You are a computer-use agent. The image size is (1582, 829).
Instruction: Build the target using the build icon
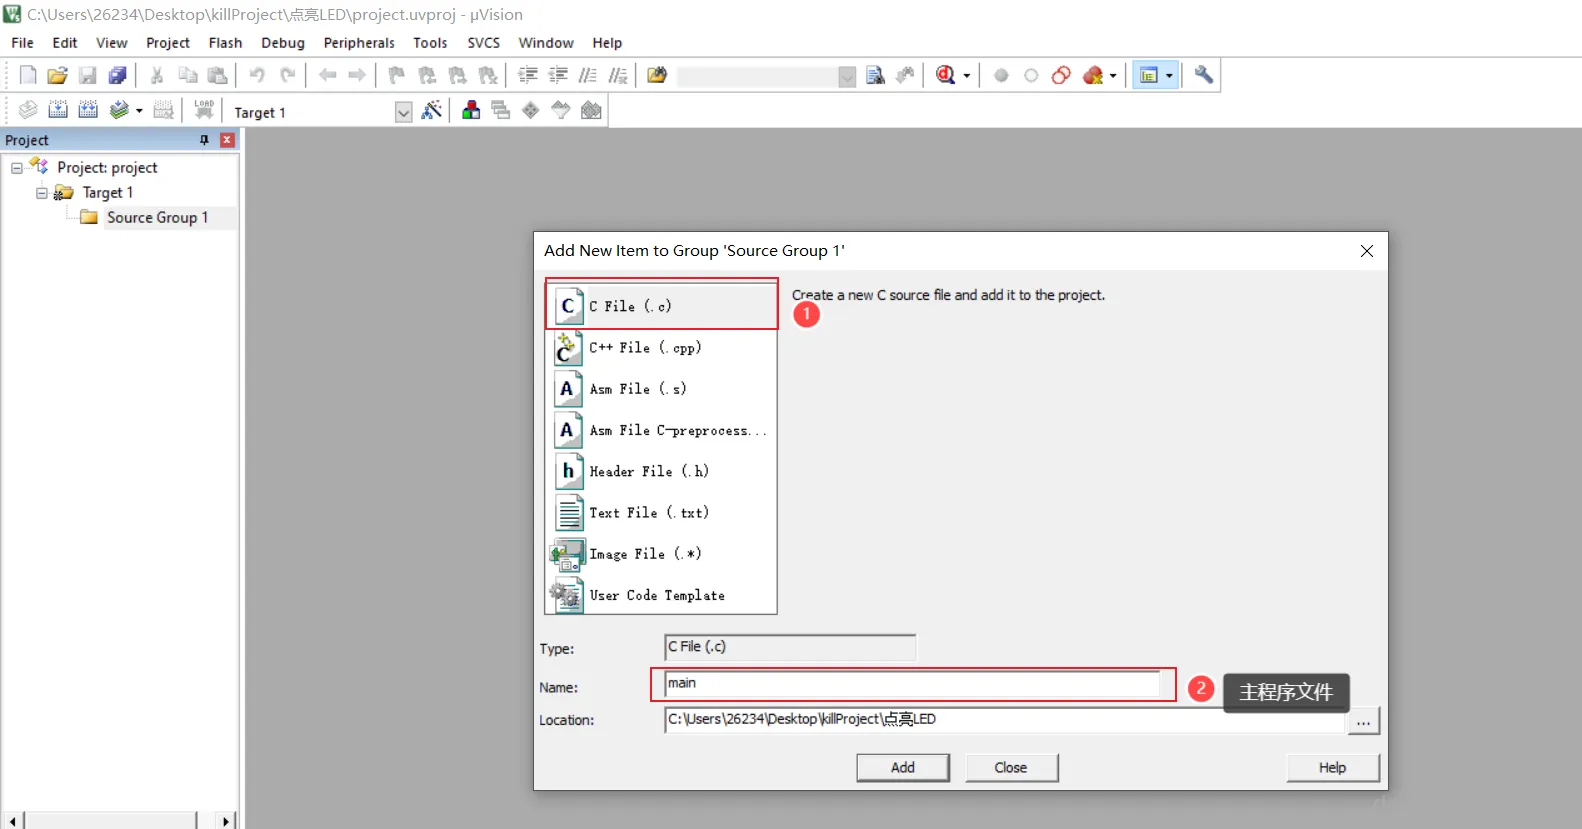(x=58, y=110)
